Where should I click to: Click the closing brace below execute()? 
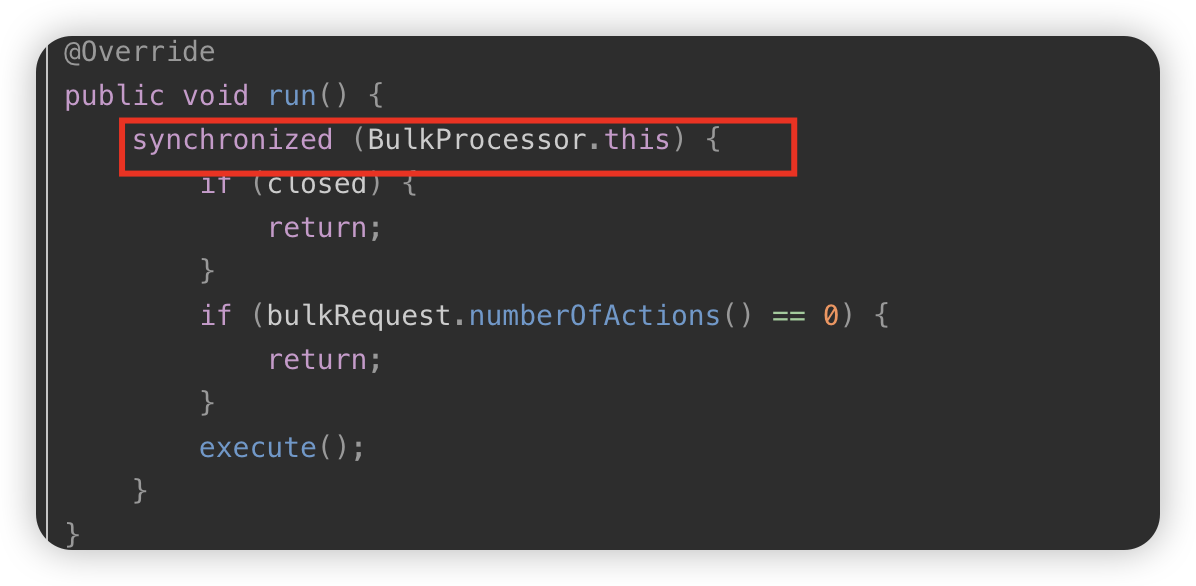pos(140,491)
